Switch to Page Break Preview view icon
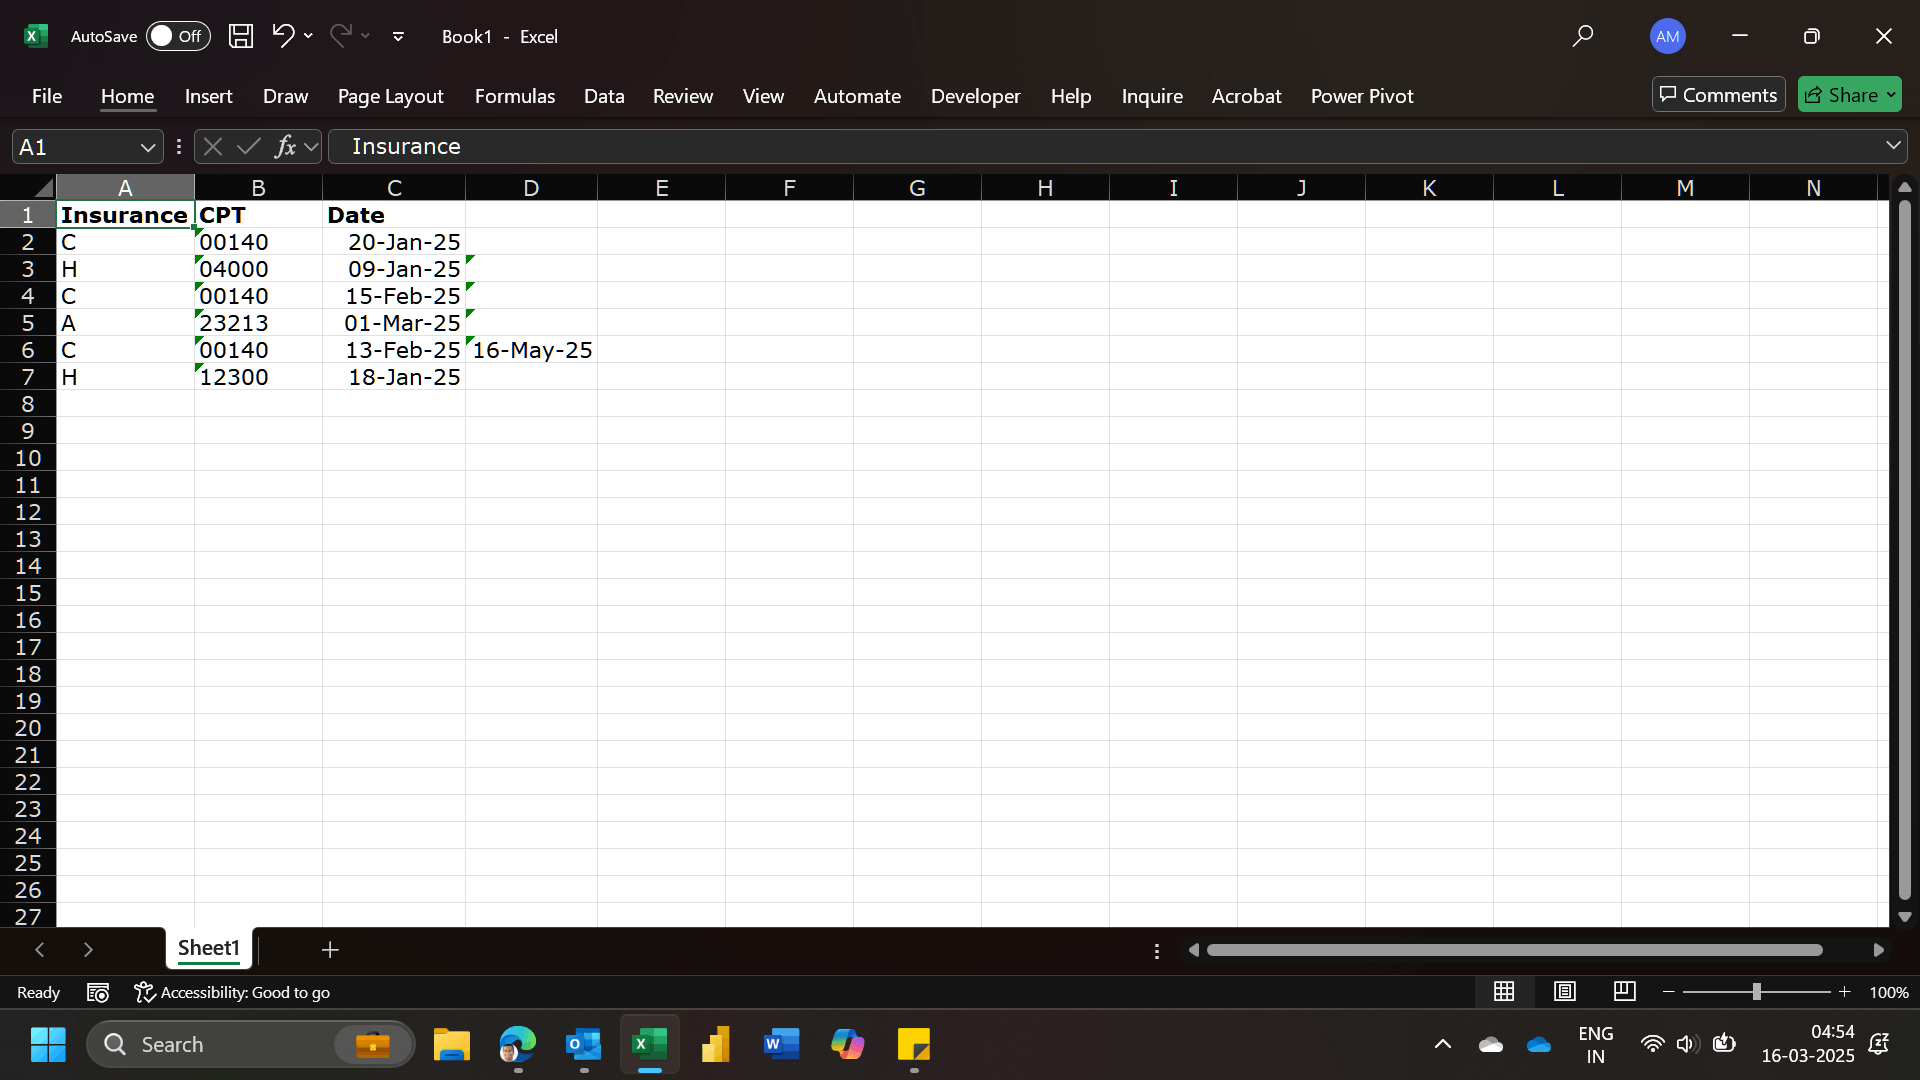This screenshot has height=1080, width=1920. click(x=1624, y=991)
